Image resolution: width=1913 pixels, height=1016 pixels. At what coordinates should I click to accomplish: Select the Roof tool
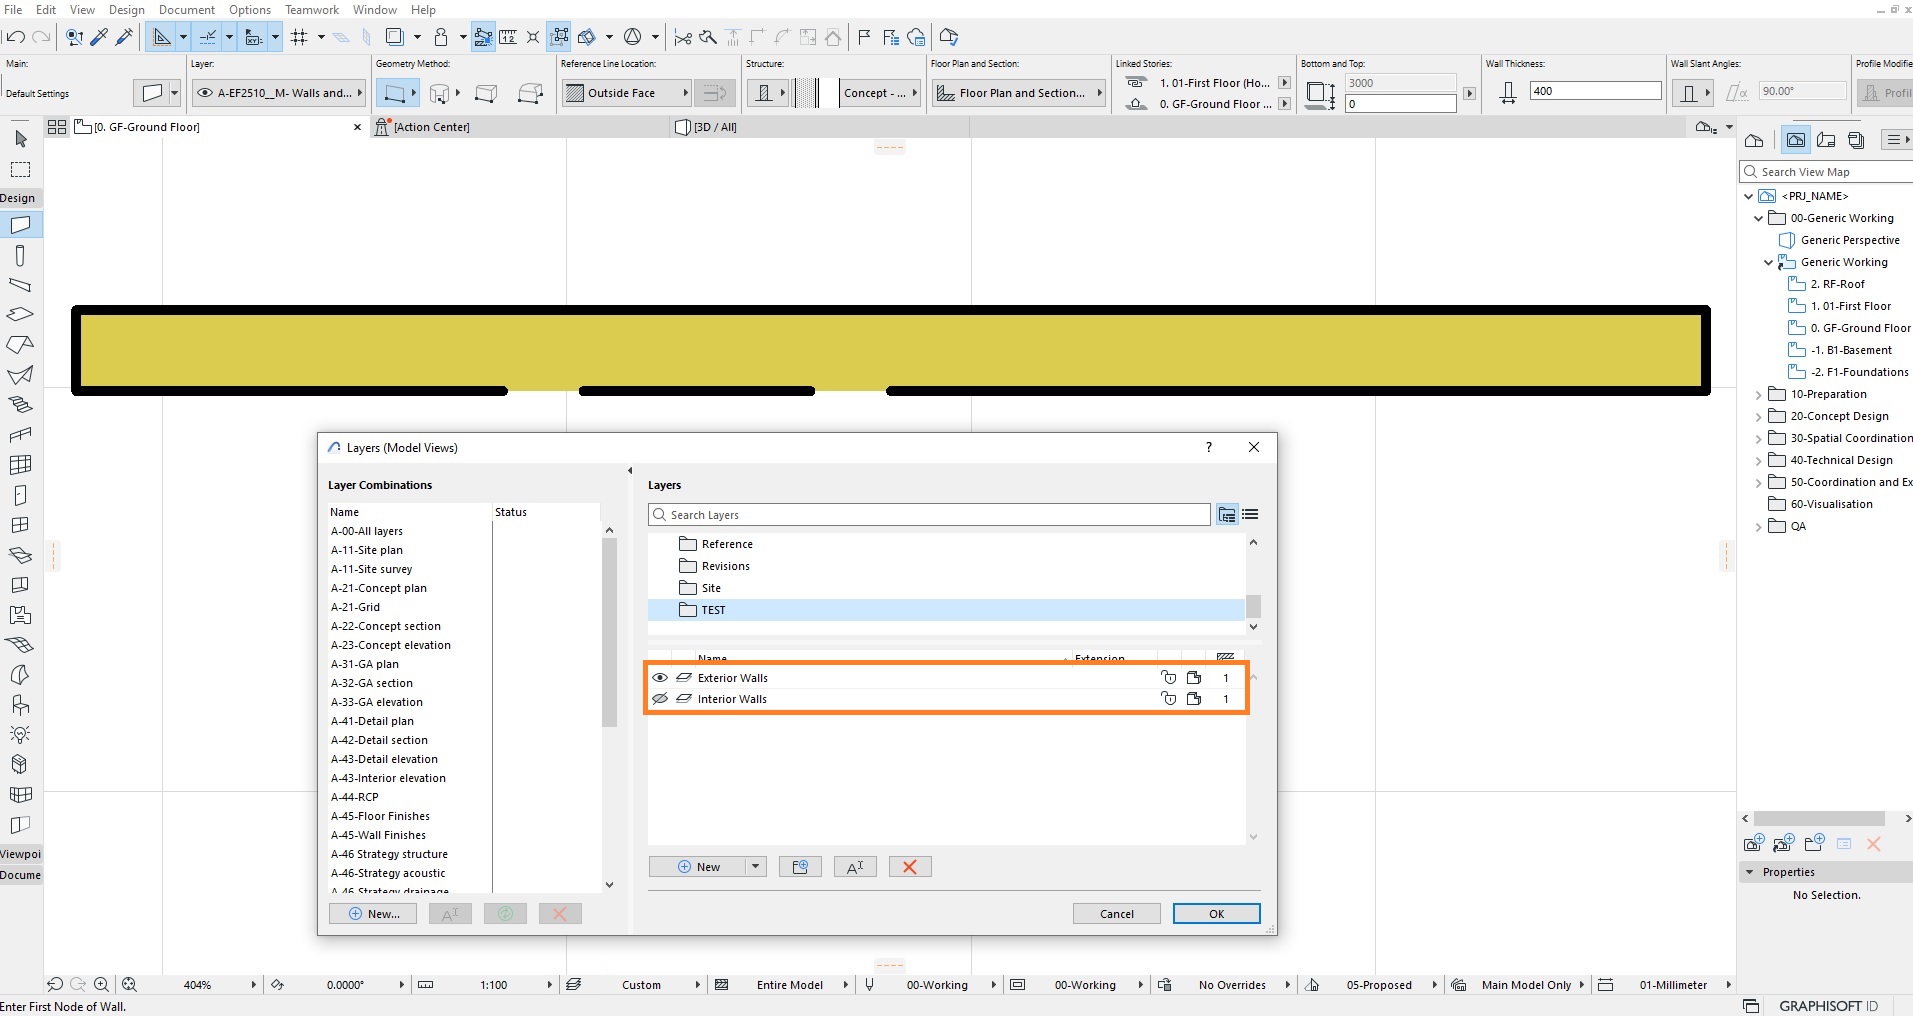pyautogui.click(x=21, y=345)
